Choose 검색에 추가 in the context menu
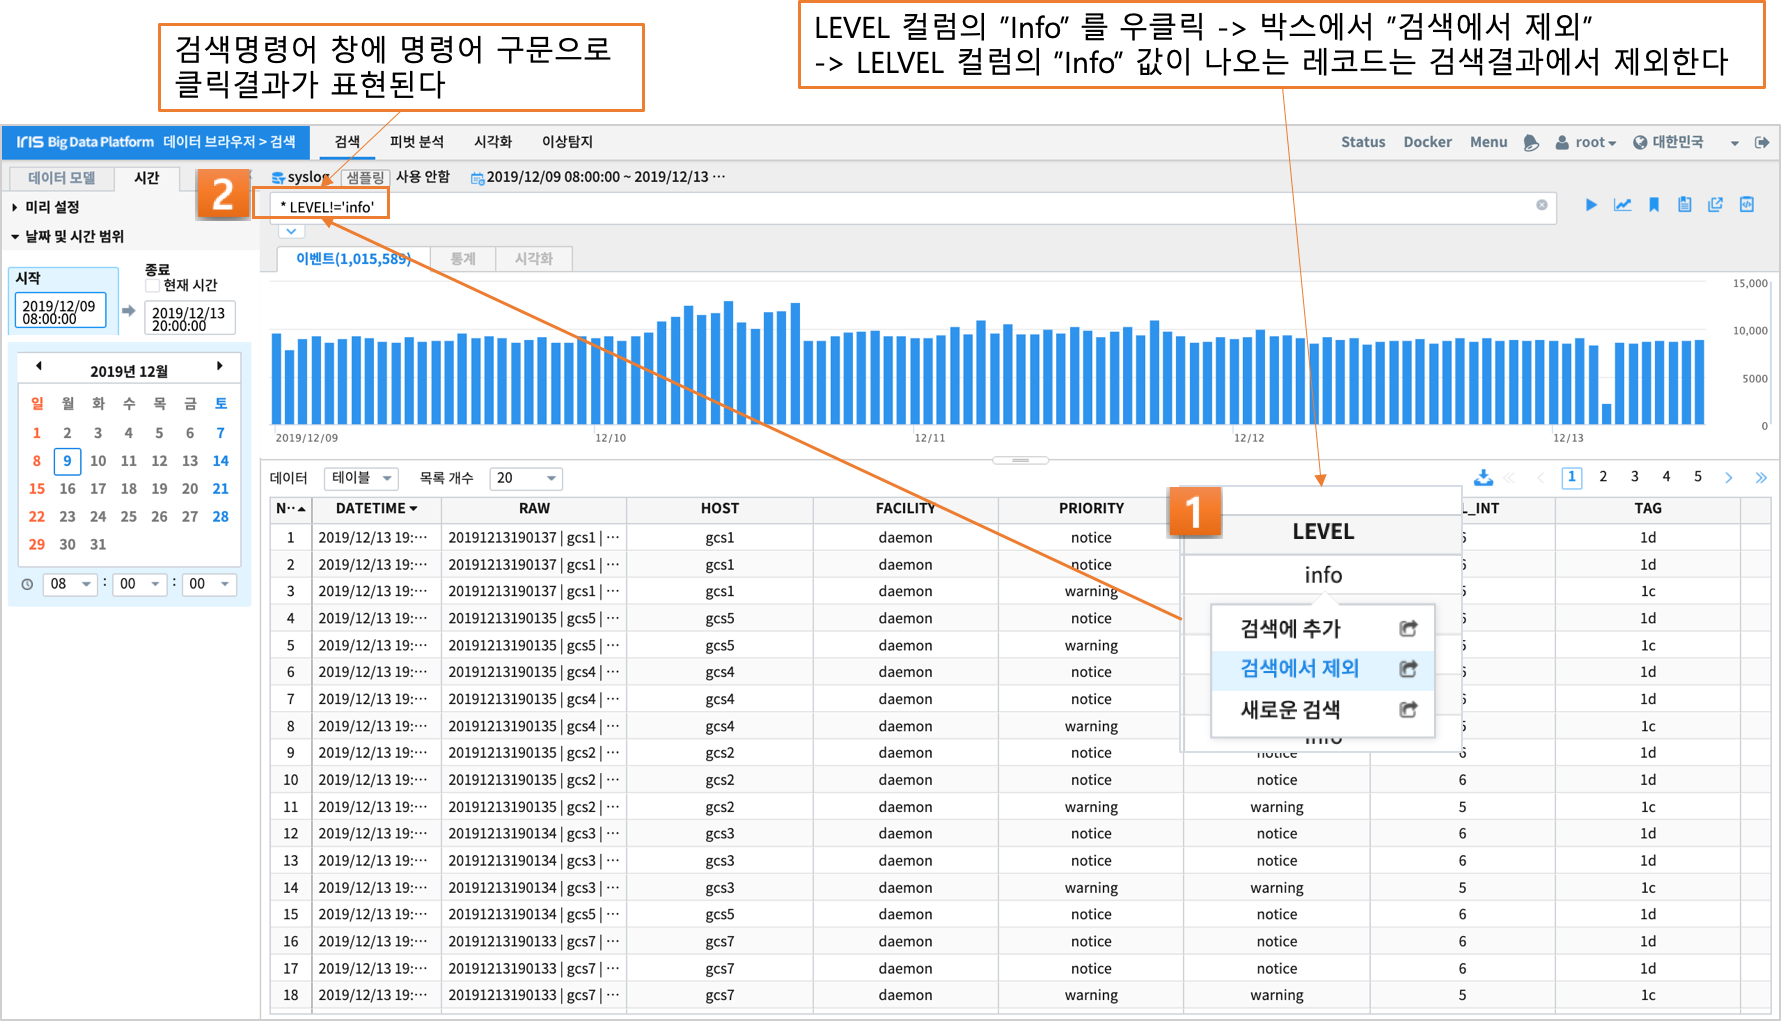The image size is (1781, 1021). point(1323,629)
